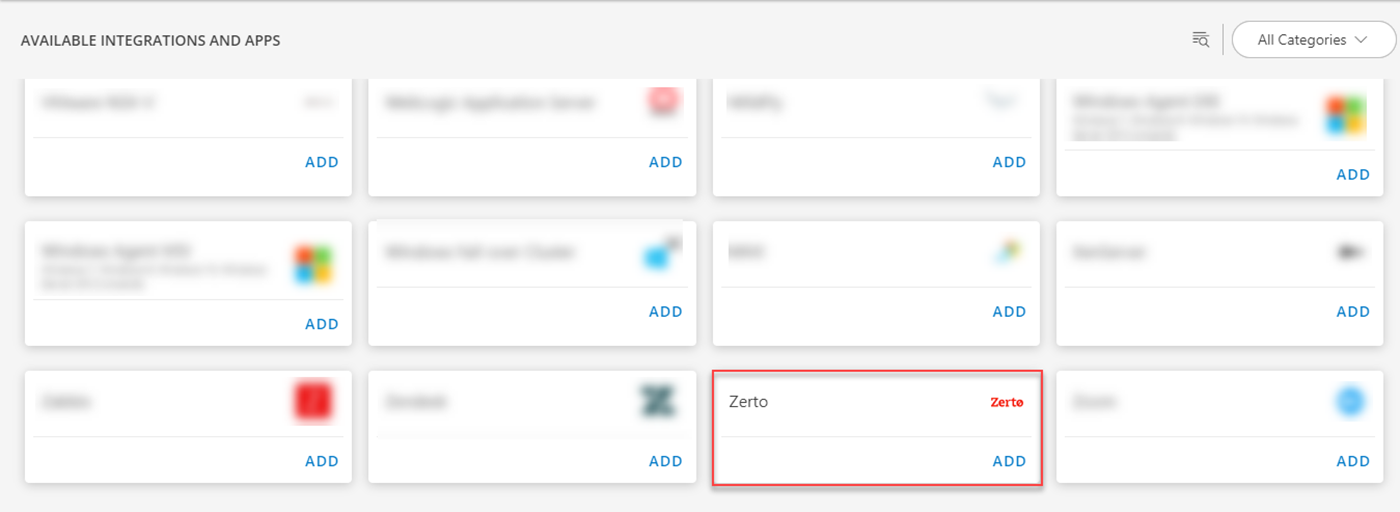The height and width of the screenshot is (512, 1400).
Task: Click the Available Integrations and Apps heading
Action: 151,41
